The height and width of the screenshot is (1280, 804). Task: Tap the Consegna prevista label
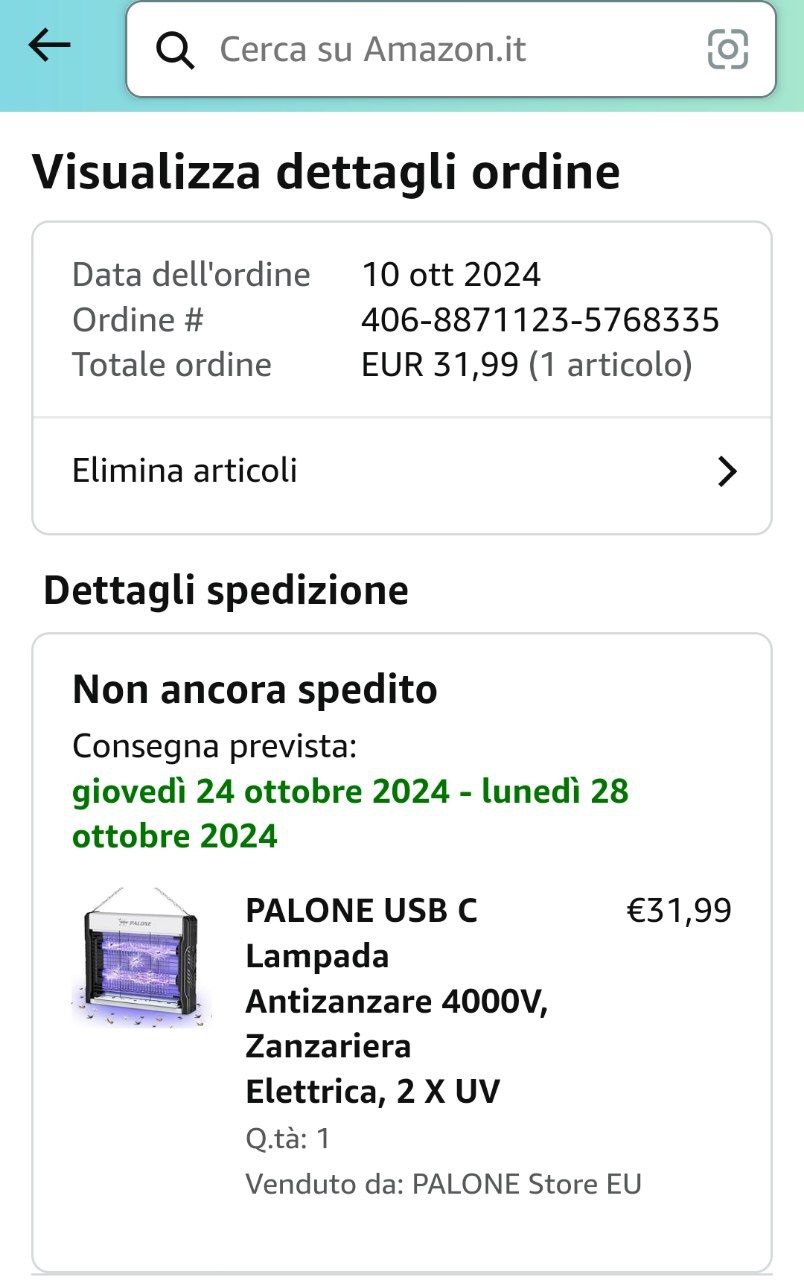pos(214,746)
